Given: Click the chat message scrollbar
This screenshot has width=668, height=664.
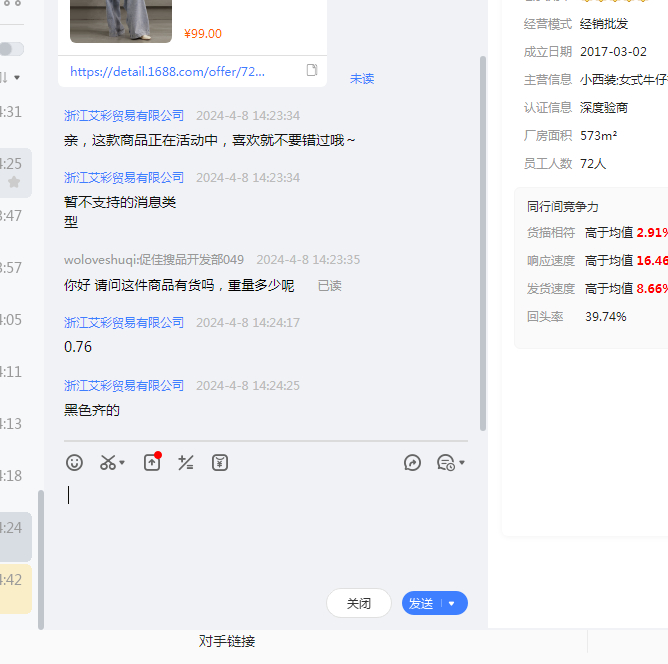Looking at the screenshot, I should click(x=483, y=240).
